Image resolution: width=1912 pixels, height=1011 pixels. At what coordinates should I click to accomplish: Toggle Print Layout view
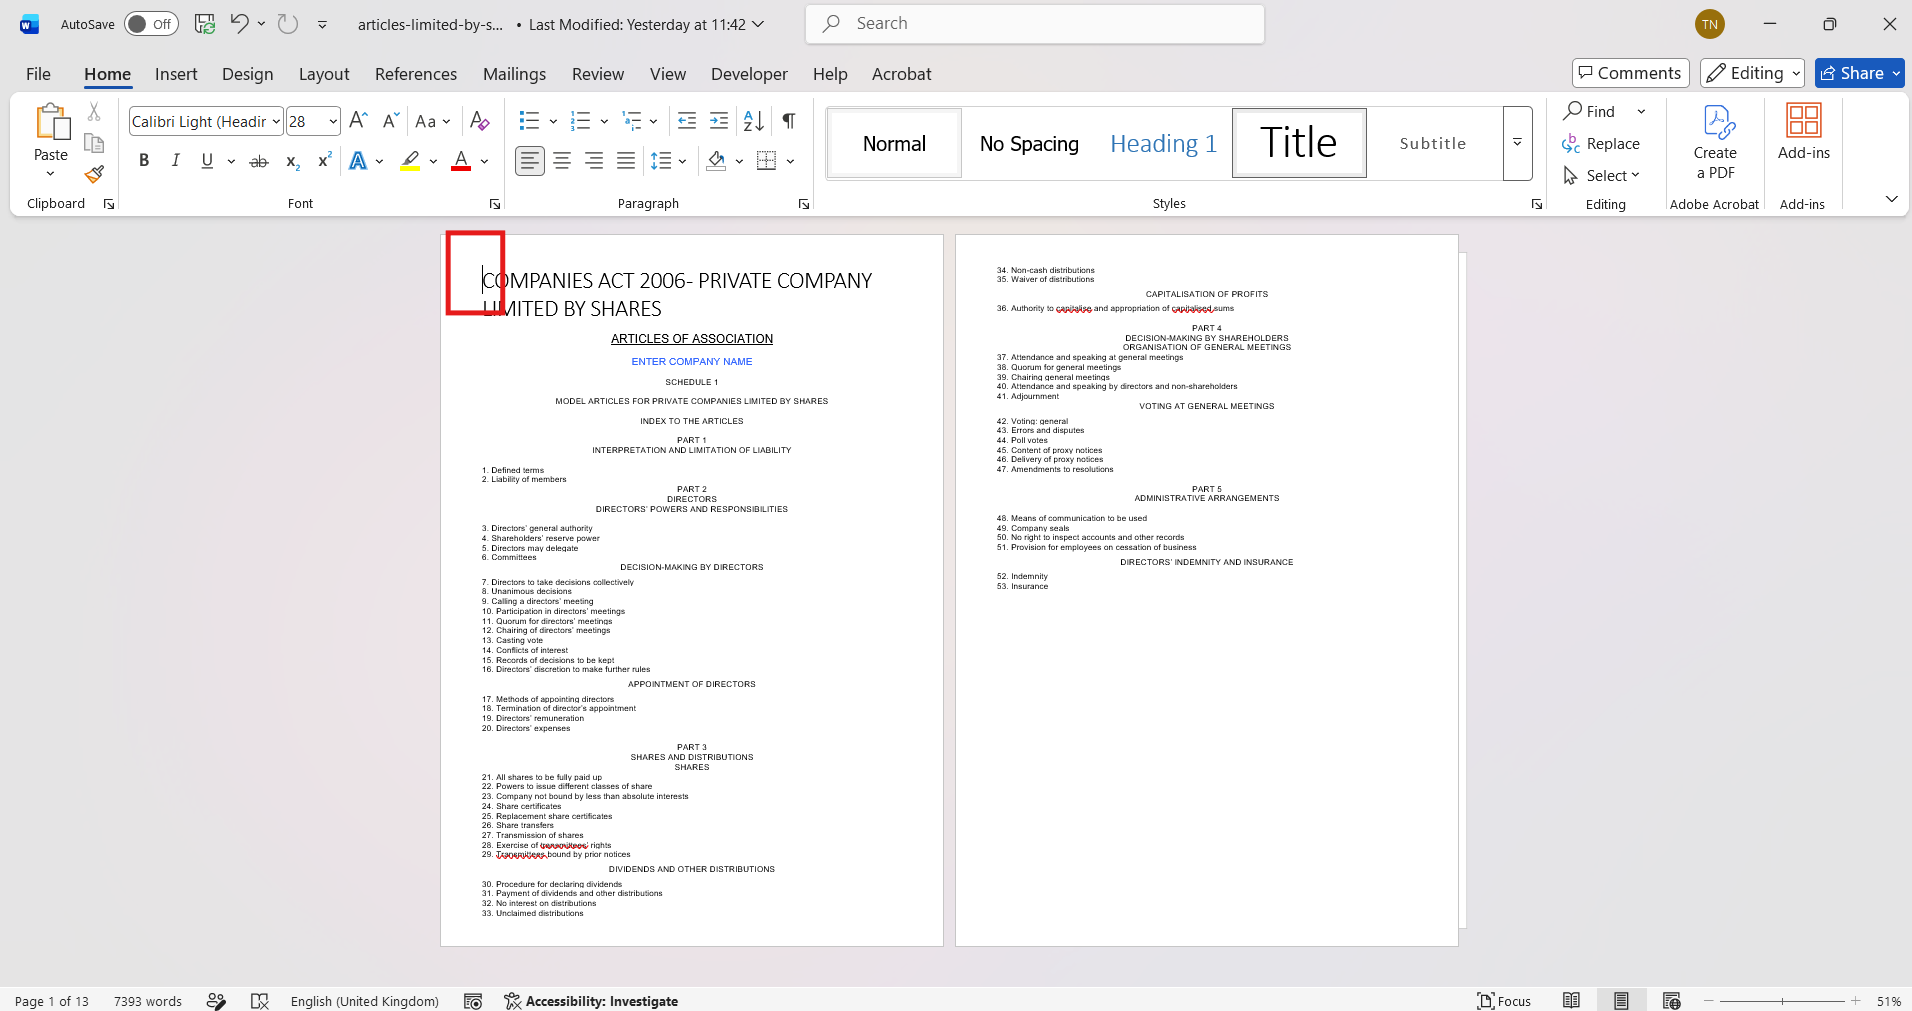pyautogui.click(x=1621, y=1001)
